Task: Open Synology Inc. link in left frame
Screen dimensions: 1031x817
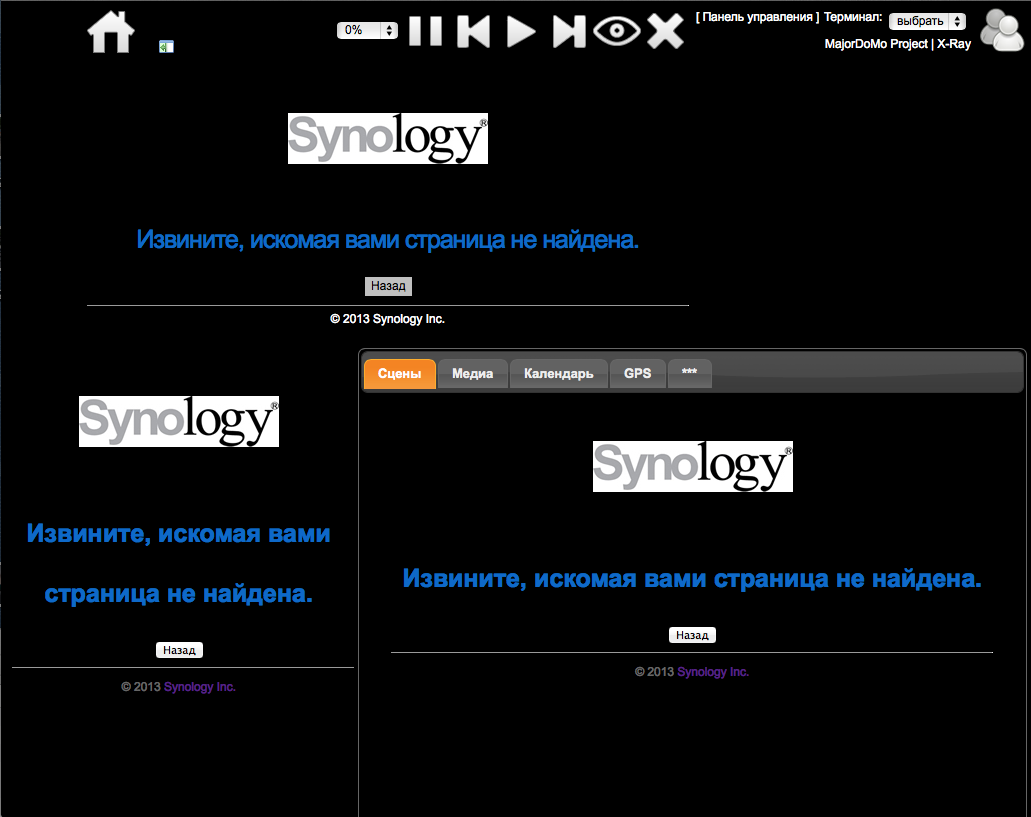Action: pyautogui.click(x=199, y=687)
